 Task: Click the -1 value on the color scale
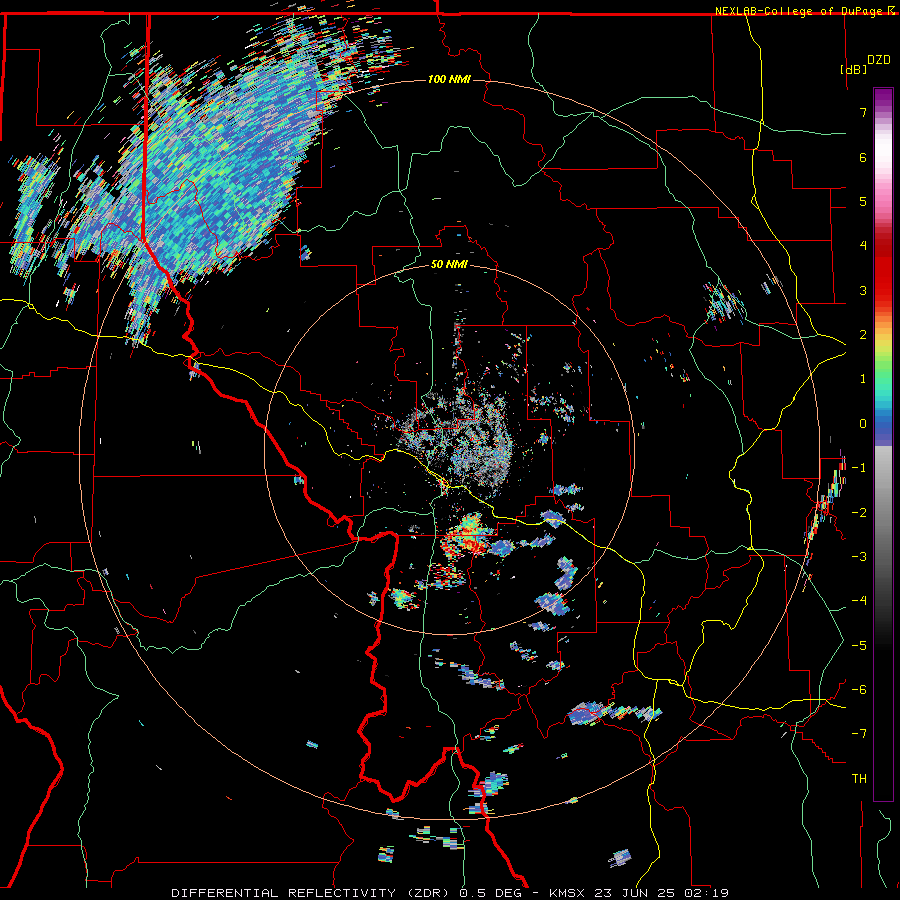pyautogui.click(x=859, y=468)
